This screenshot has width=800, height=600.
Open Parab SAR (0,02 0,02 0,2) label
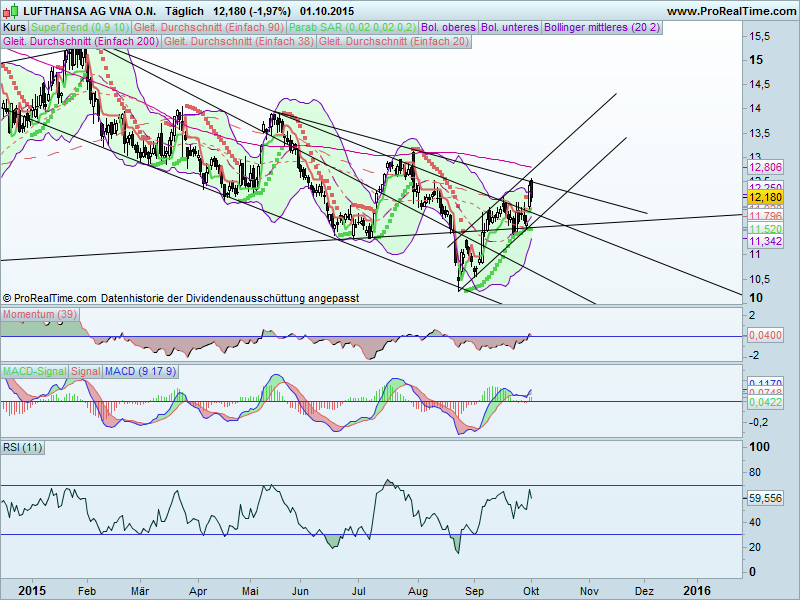pos(353,28)
